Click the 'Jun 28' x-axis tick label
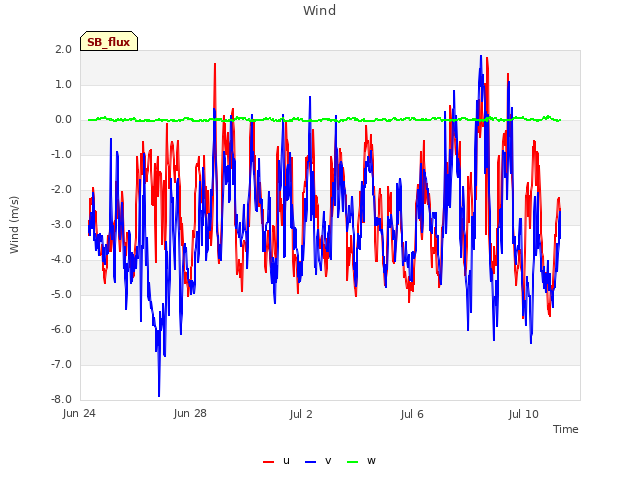Viewport: 640px width, 480px height. [190, 414]
